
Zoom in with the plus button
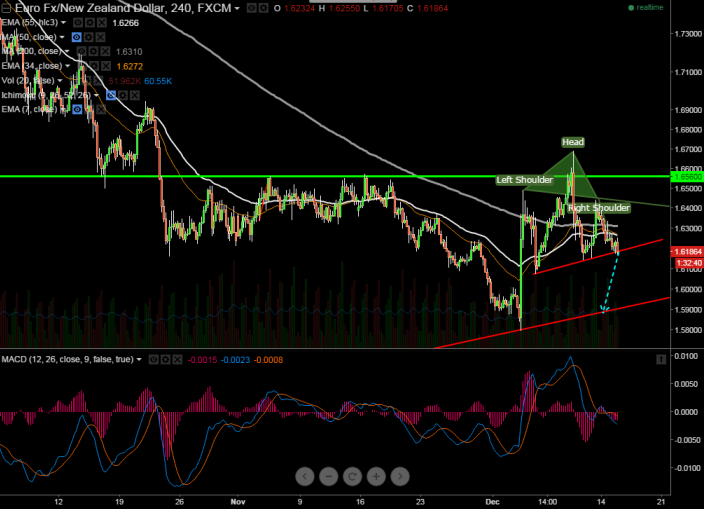376,476
